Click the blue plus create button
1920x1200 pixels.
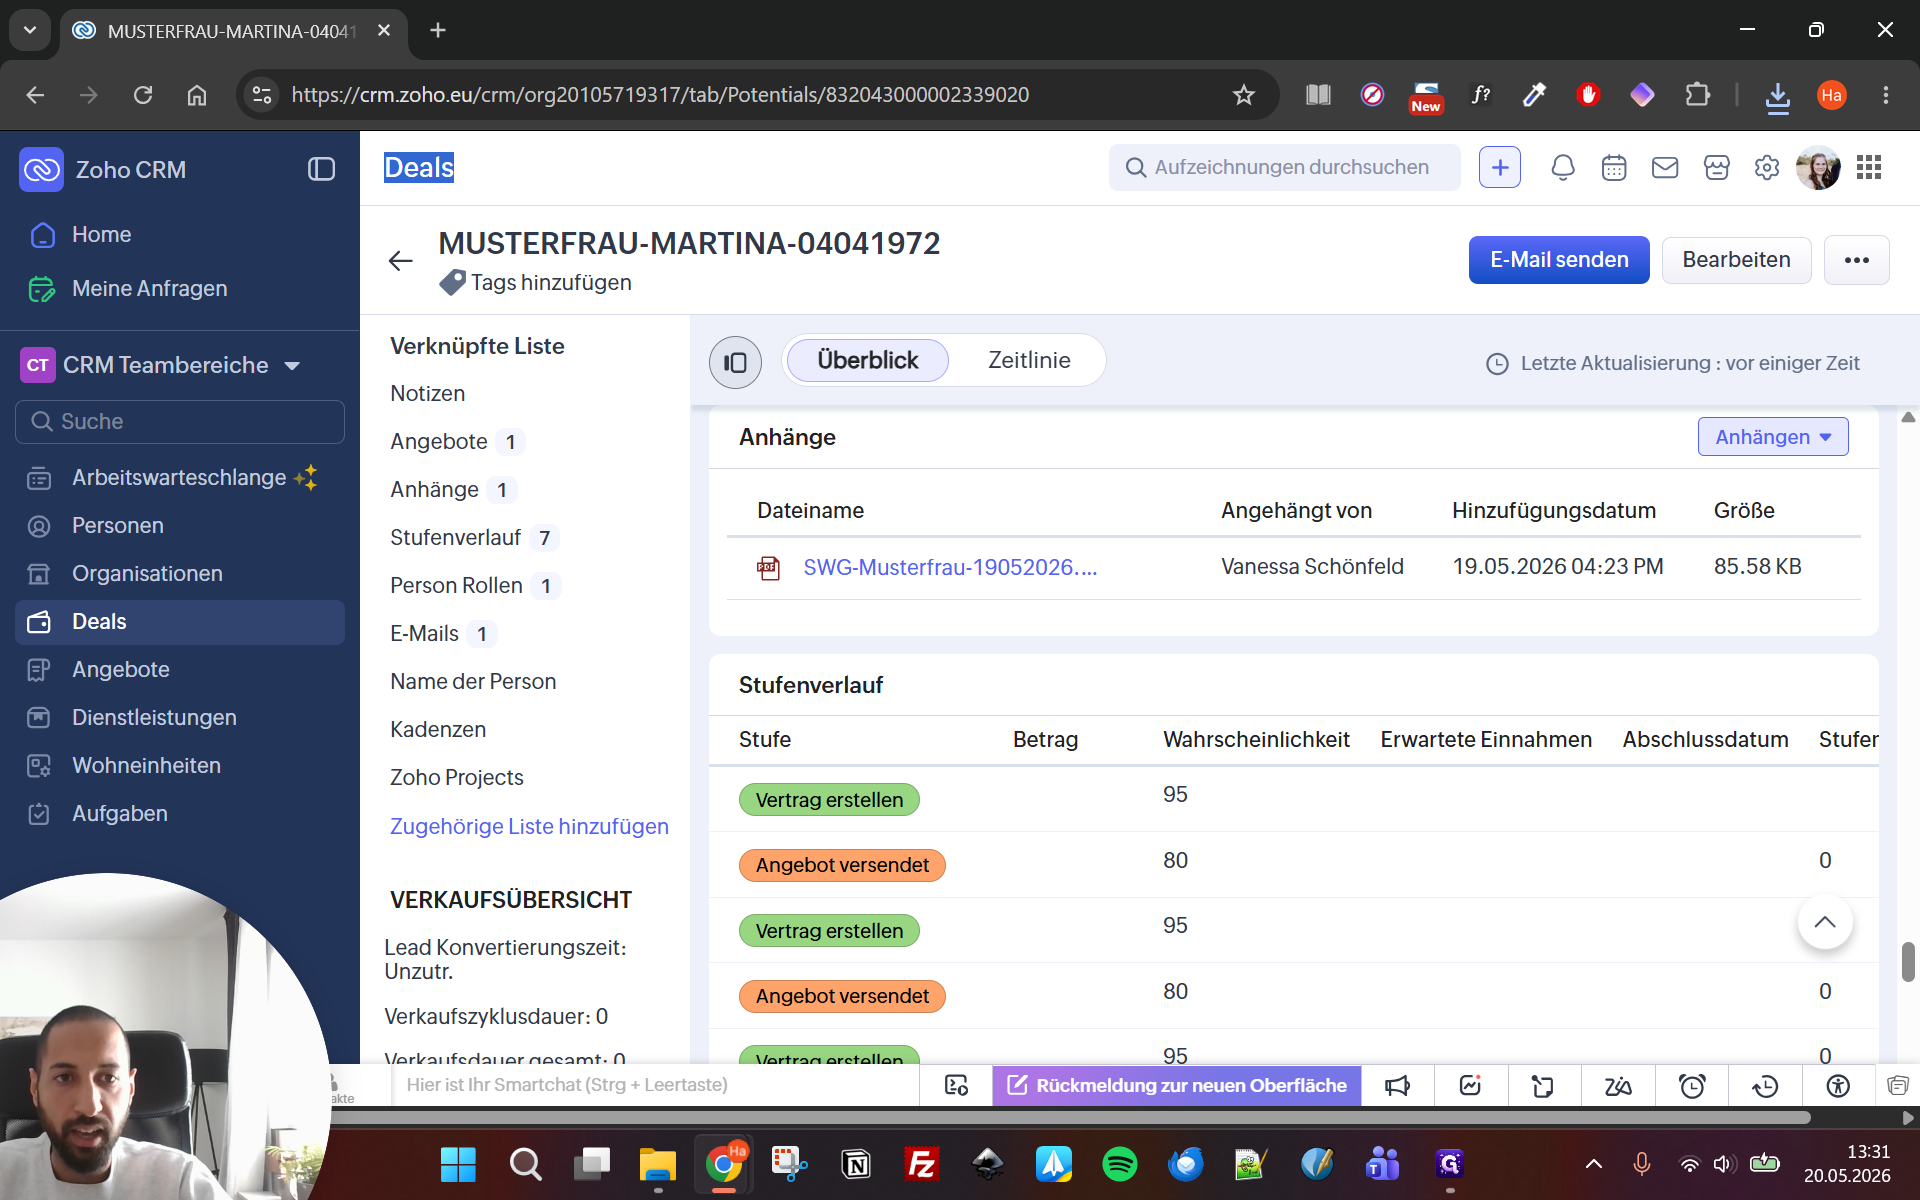1500,168
